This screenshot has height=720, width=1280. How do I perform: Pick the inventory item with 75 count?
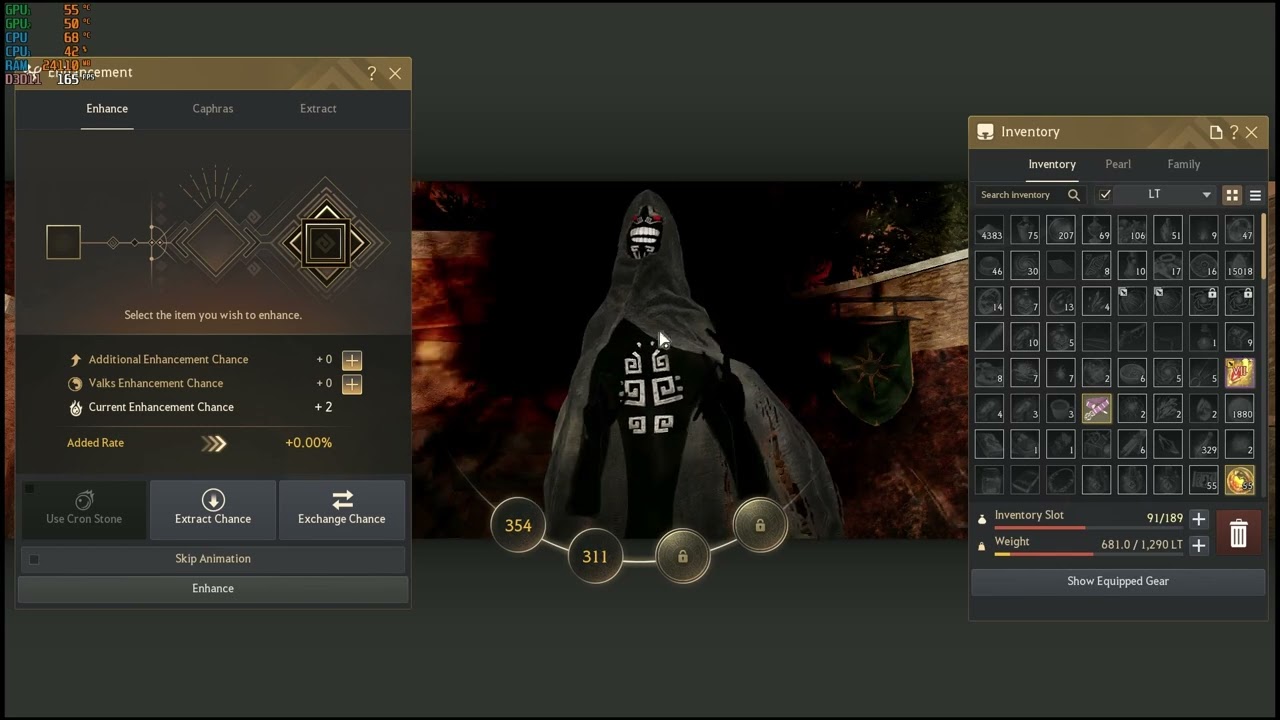tap(1025, 230)
